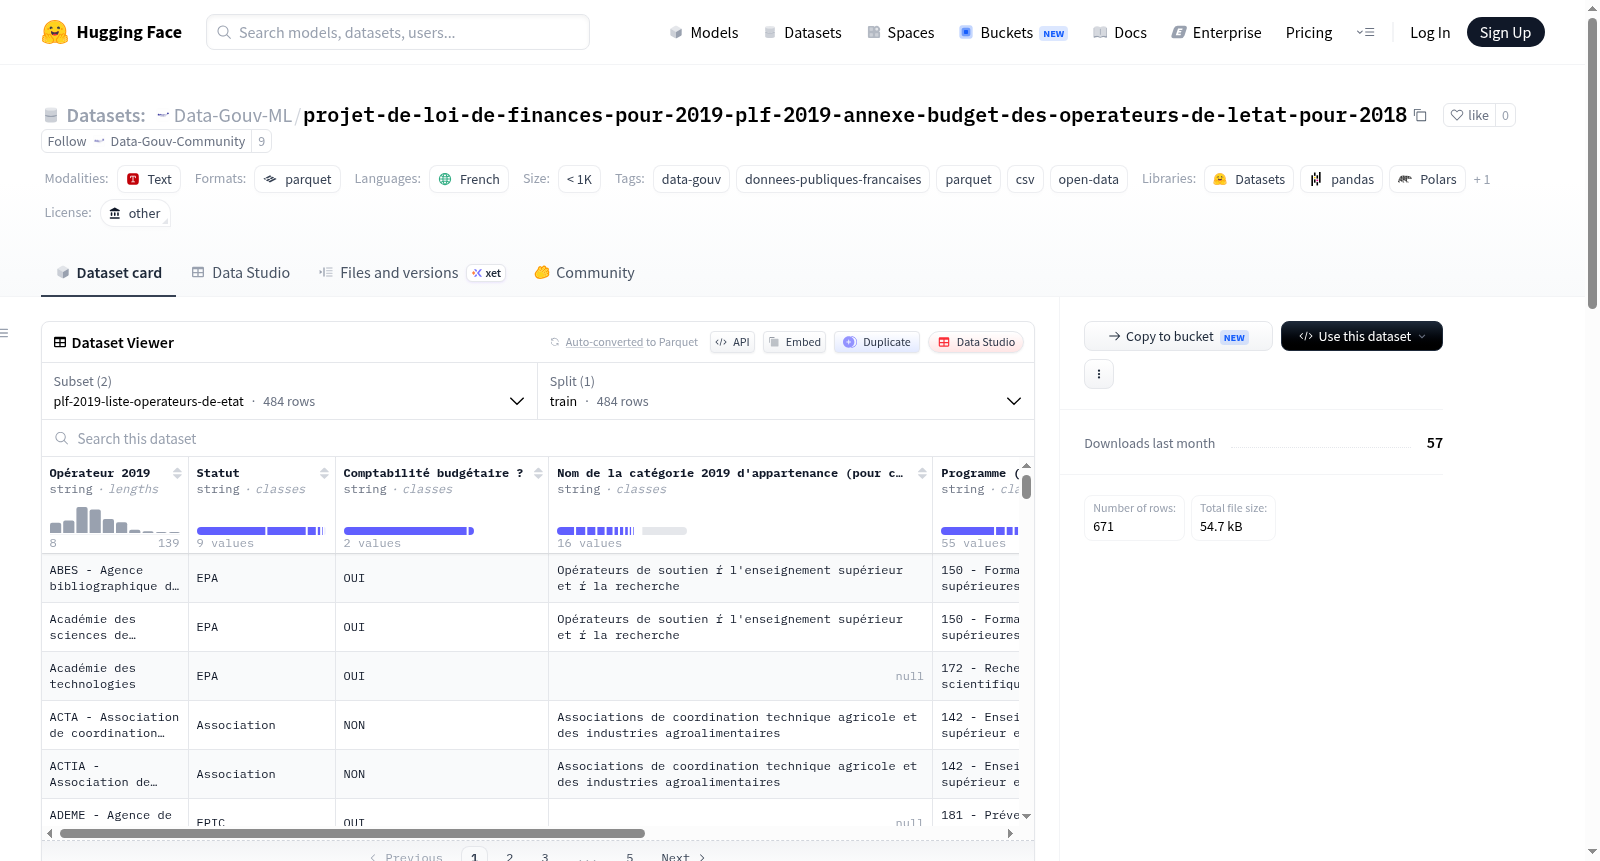
Task: Open Datasets in top navigation
Action: pos(802,32)
